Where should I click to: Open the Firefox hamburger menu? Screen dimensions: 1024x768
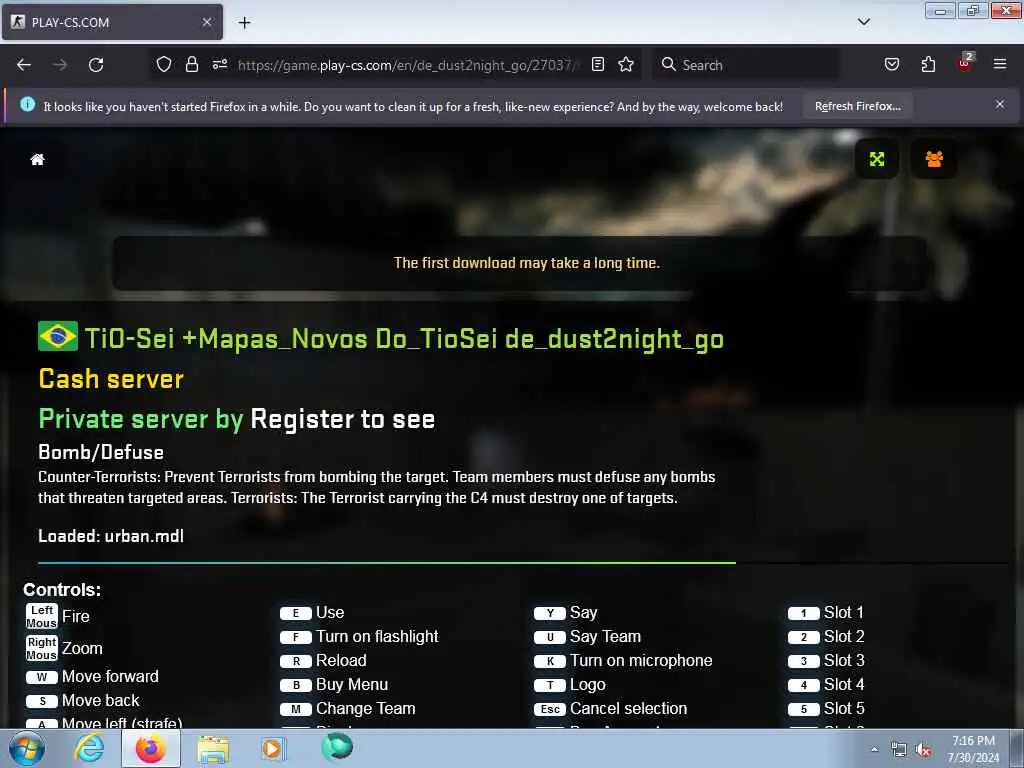coord(999,65)
